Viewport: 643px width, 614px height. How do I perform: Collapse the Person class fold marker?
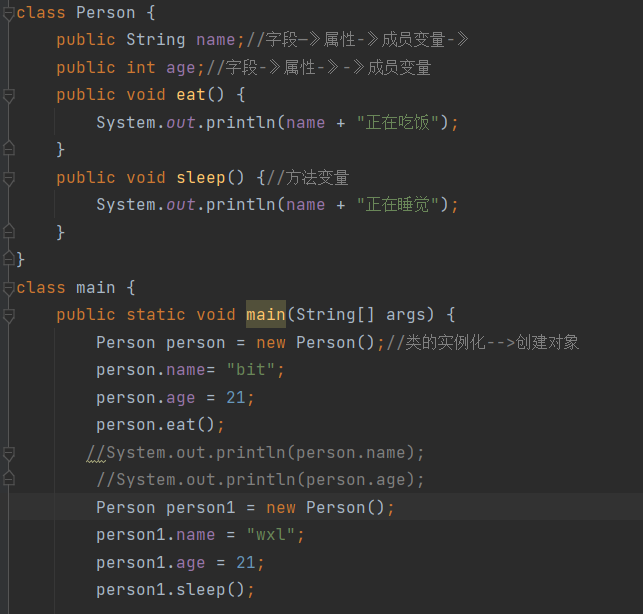coord(9,13)
